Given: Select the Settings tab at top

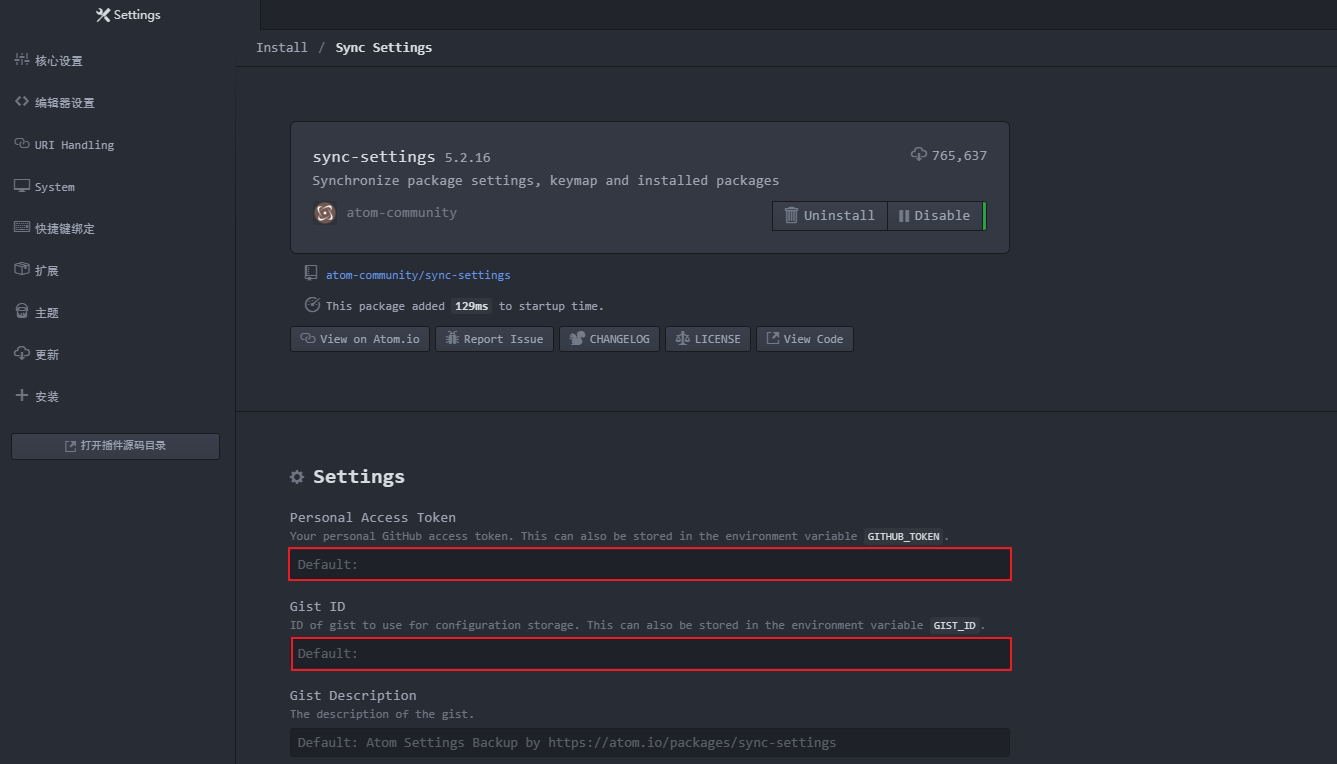Looking at the screenshot, I should tap(129, 15).
